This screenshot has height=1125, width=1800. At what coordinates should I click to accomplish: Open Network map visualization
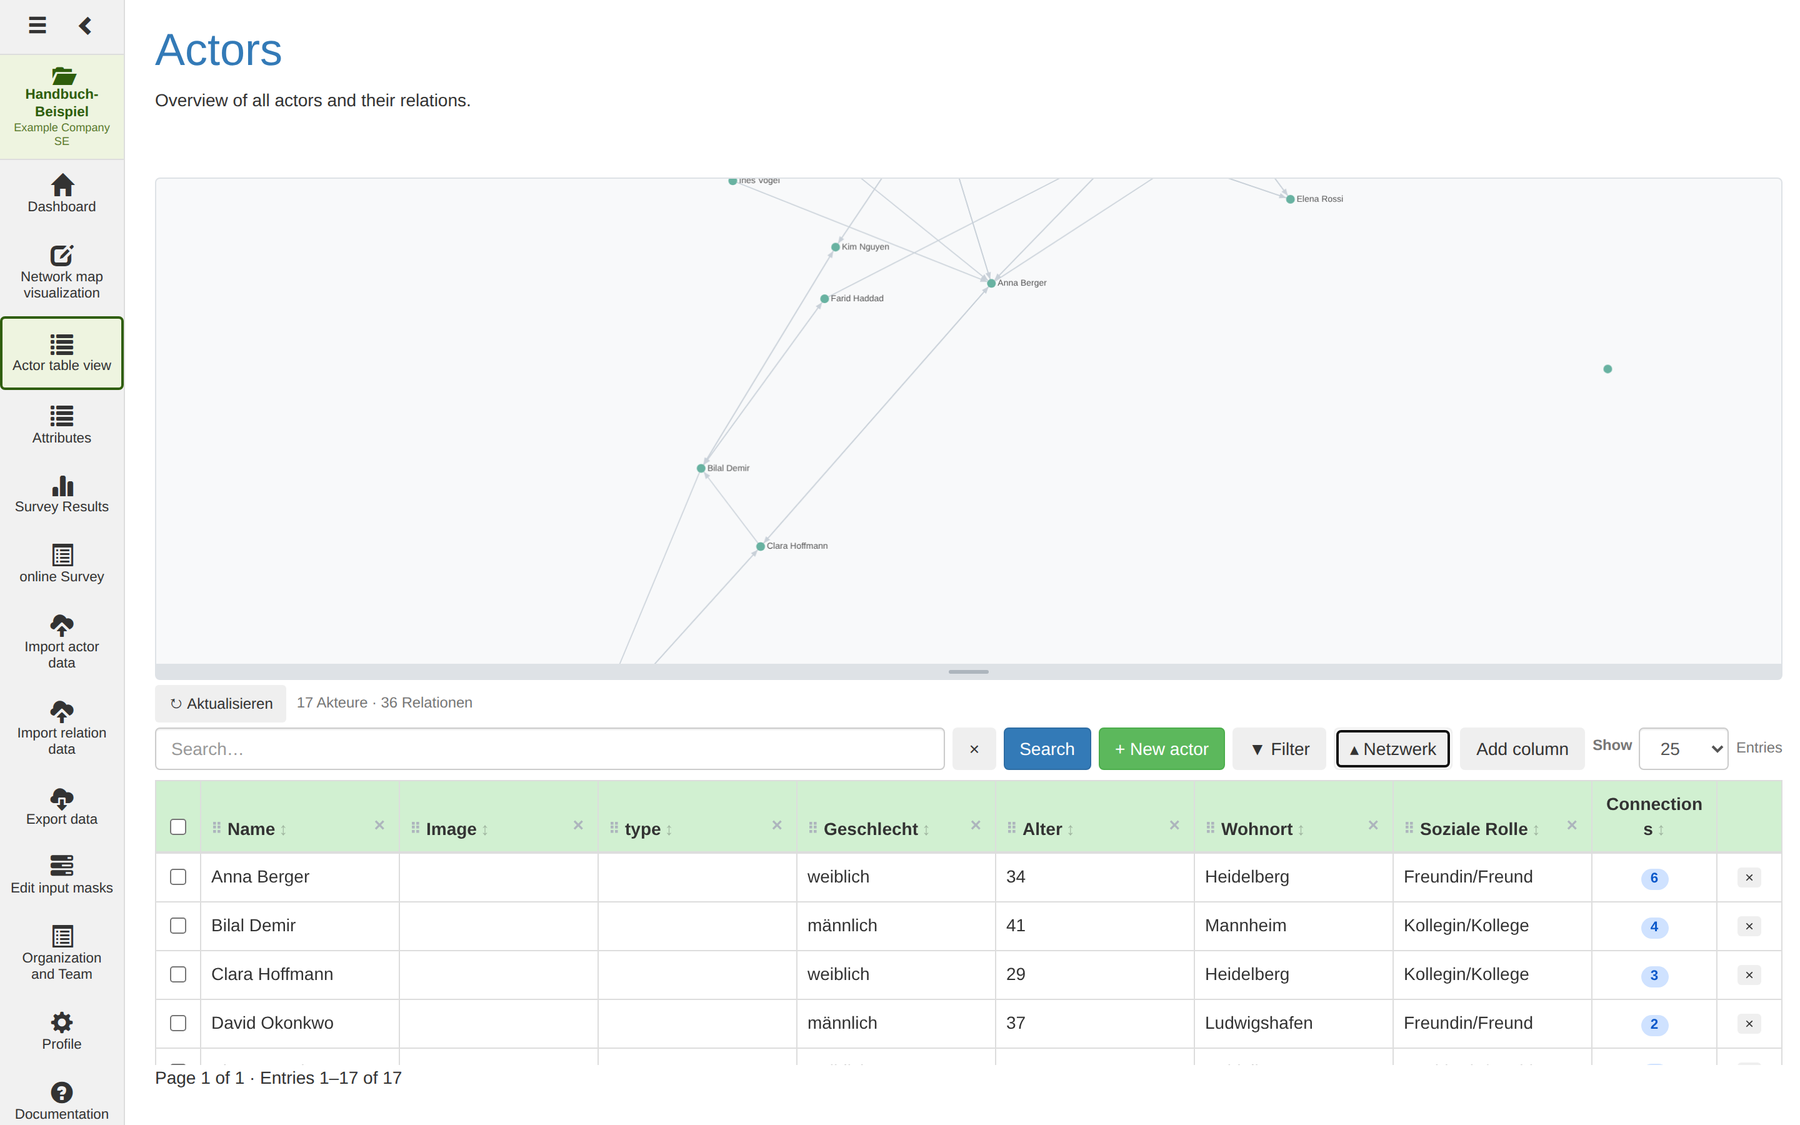[62, 271]
